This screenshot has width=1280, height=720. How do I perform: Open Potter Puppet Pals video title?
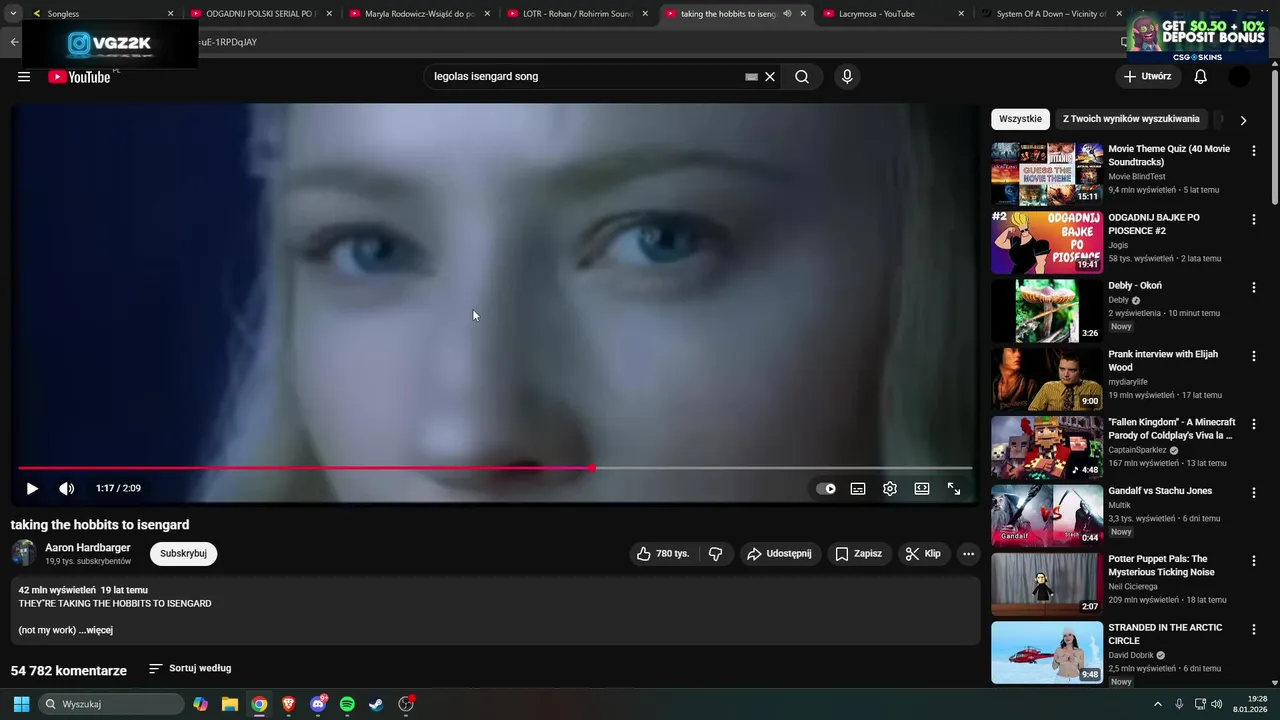click(x=1161, y=566)
